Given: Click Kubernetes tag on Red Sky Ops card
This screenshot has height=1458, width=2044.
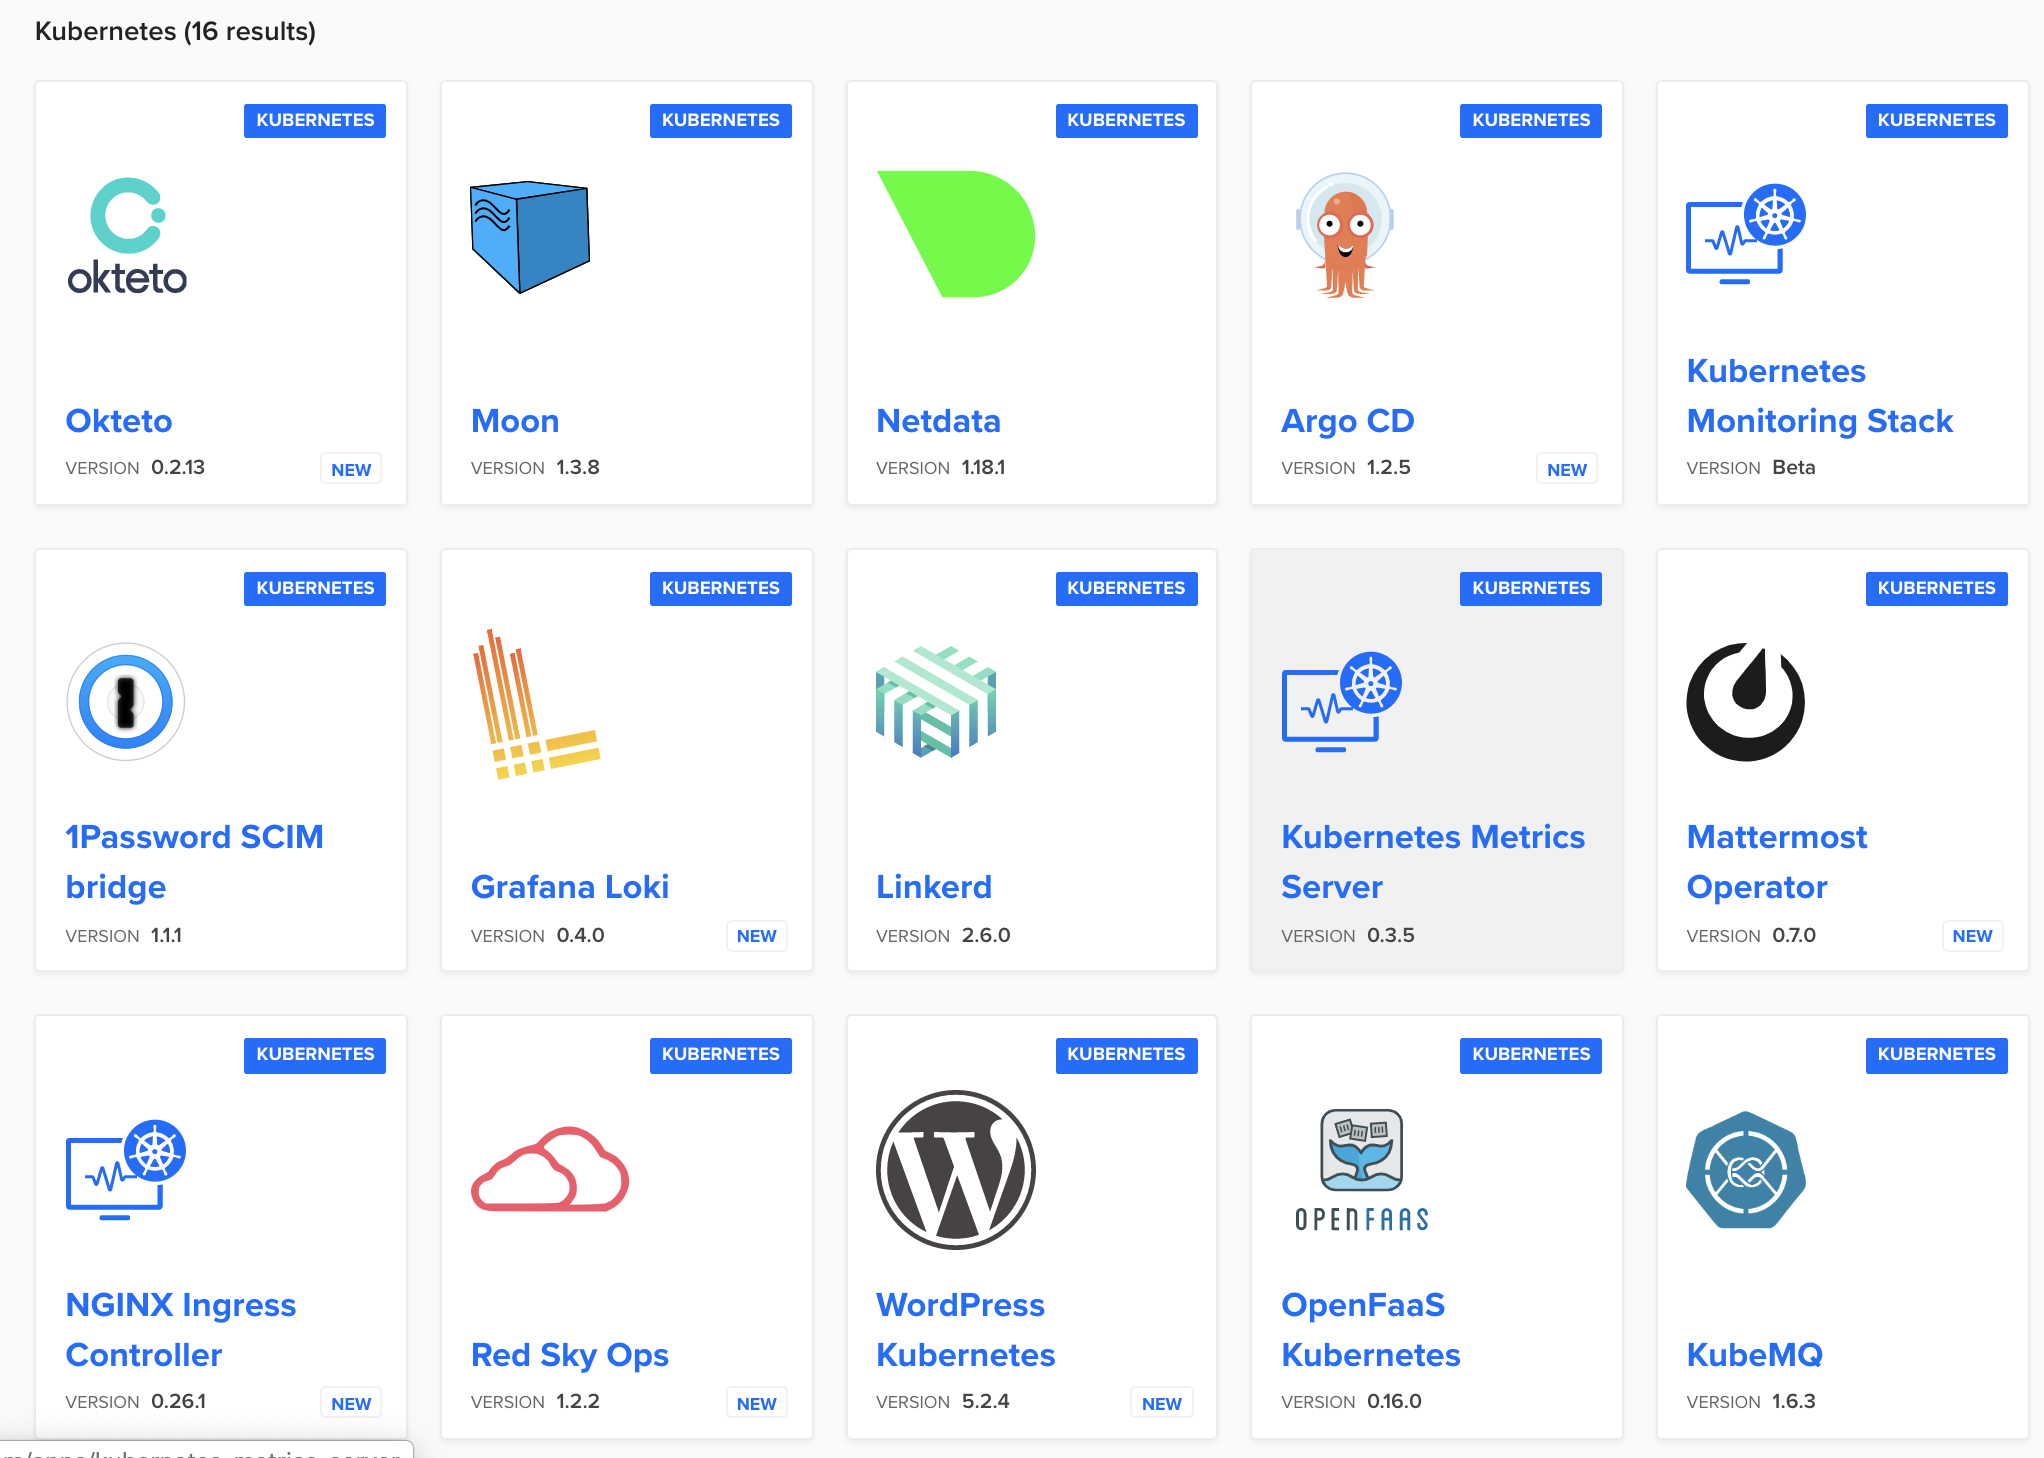Looking at the screenshot, I should click(721, 1055).
